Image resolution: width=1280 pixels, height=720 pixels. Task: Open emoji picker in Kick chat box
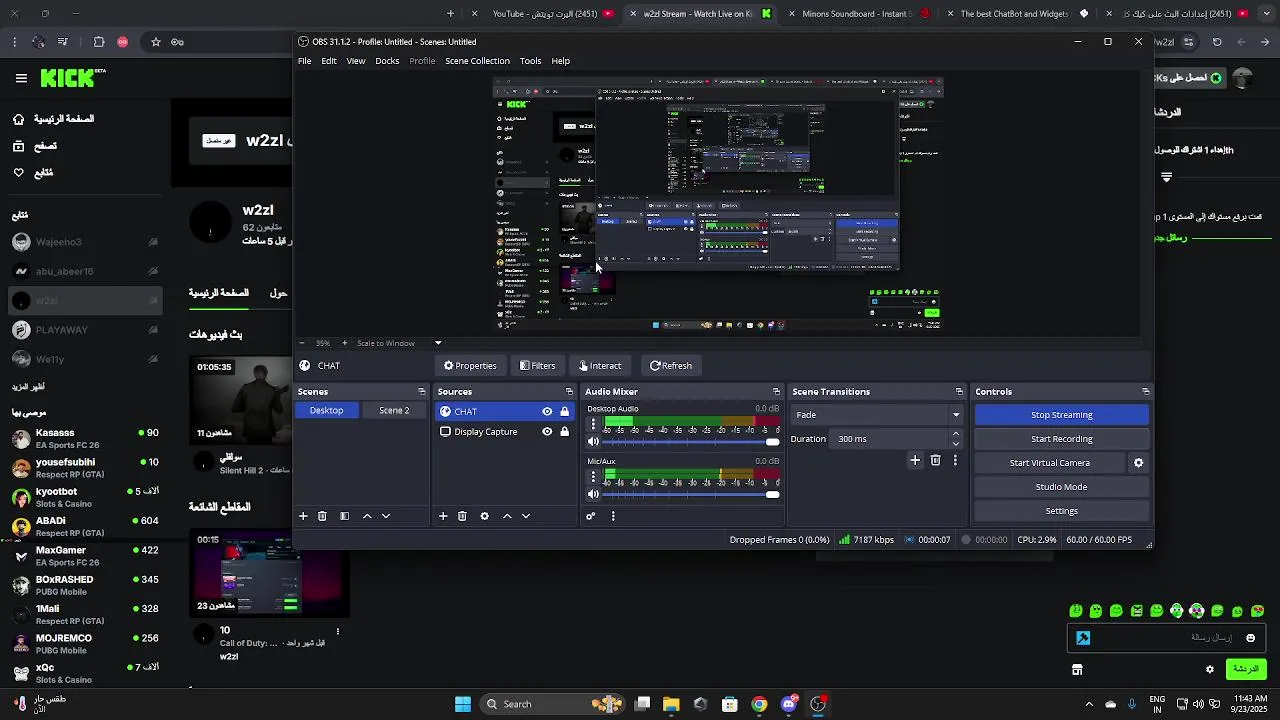(1250, 638)
